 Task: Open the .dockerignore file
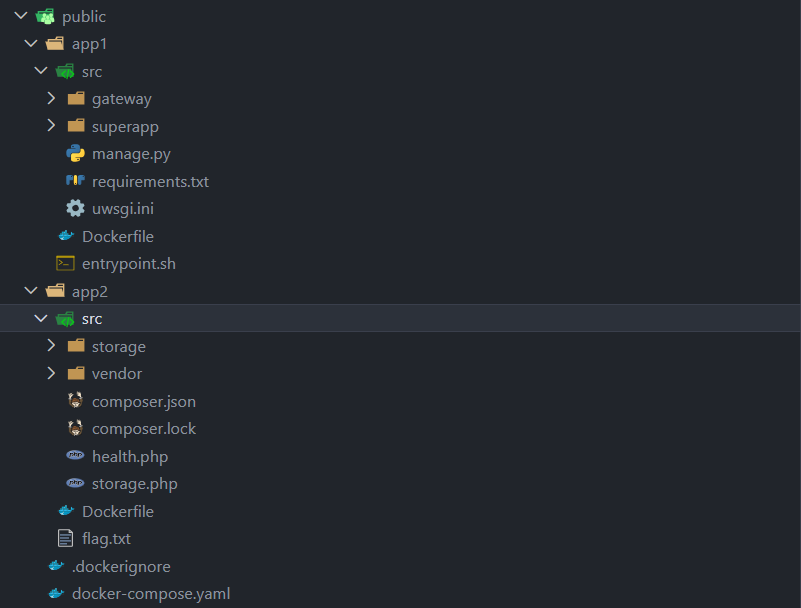pyautogui.click(x=121, y=566)
